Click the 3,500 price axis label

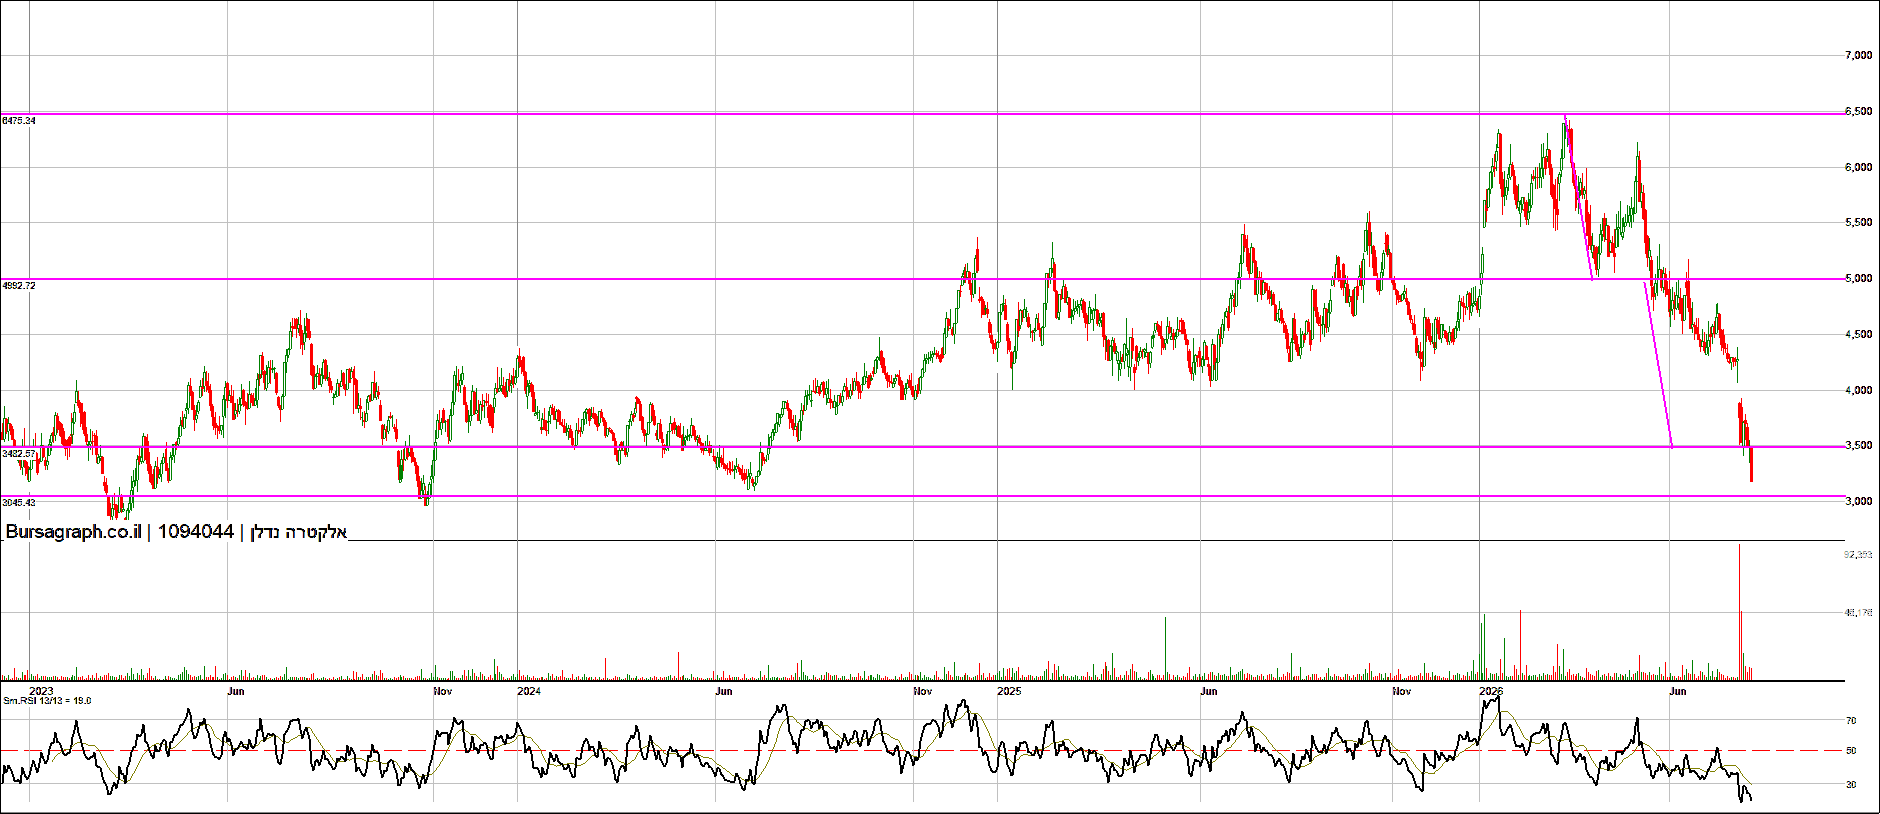click(1858, 446)
